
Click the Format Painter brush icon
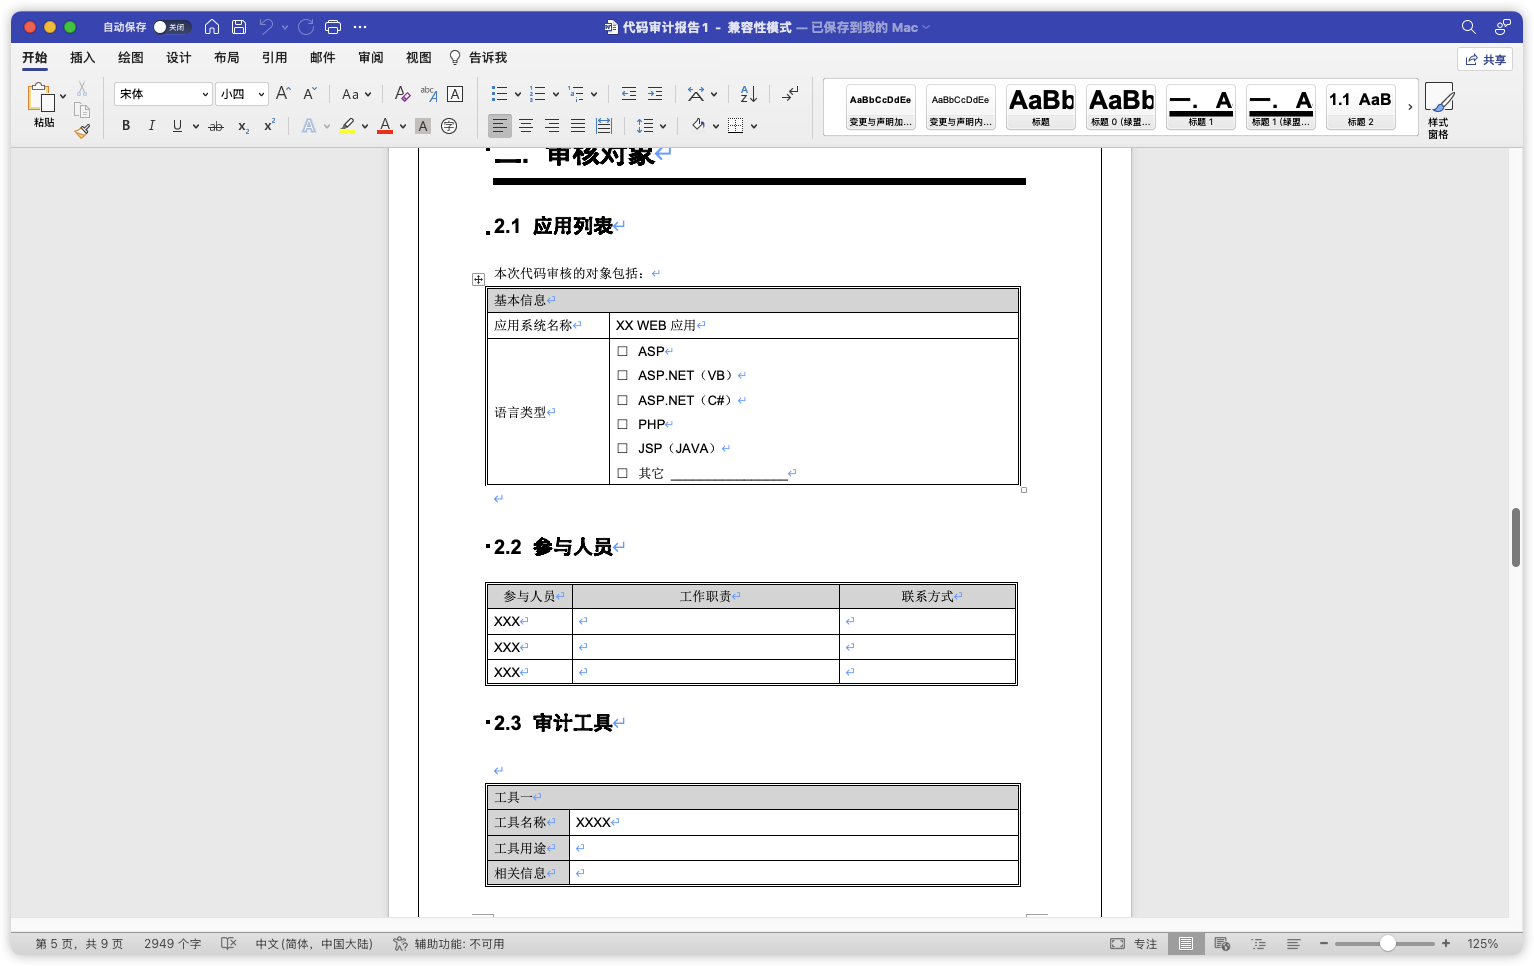(82, 130)
